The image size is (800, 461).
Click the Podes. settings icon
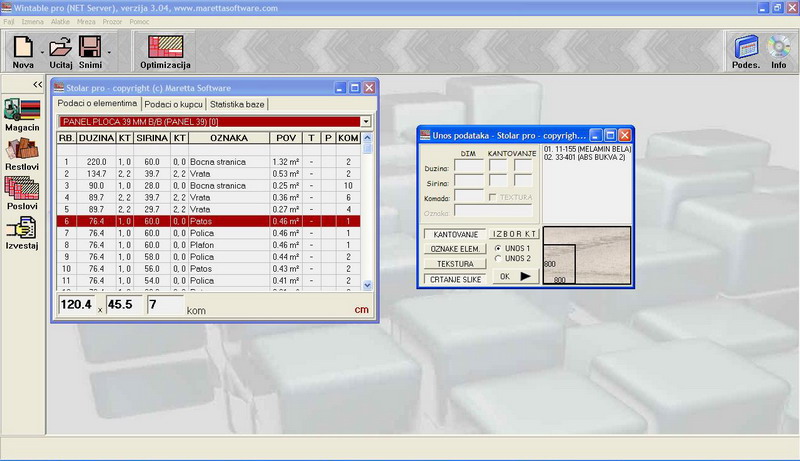click(745, 50)
